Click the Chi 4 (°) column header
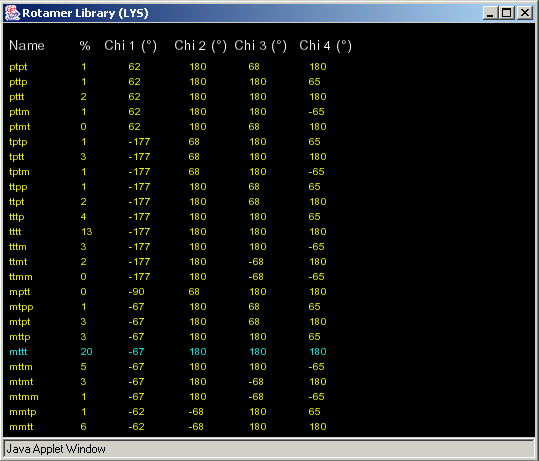 [x=325, y=45]
